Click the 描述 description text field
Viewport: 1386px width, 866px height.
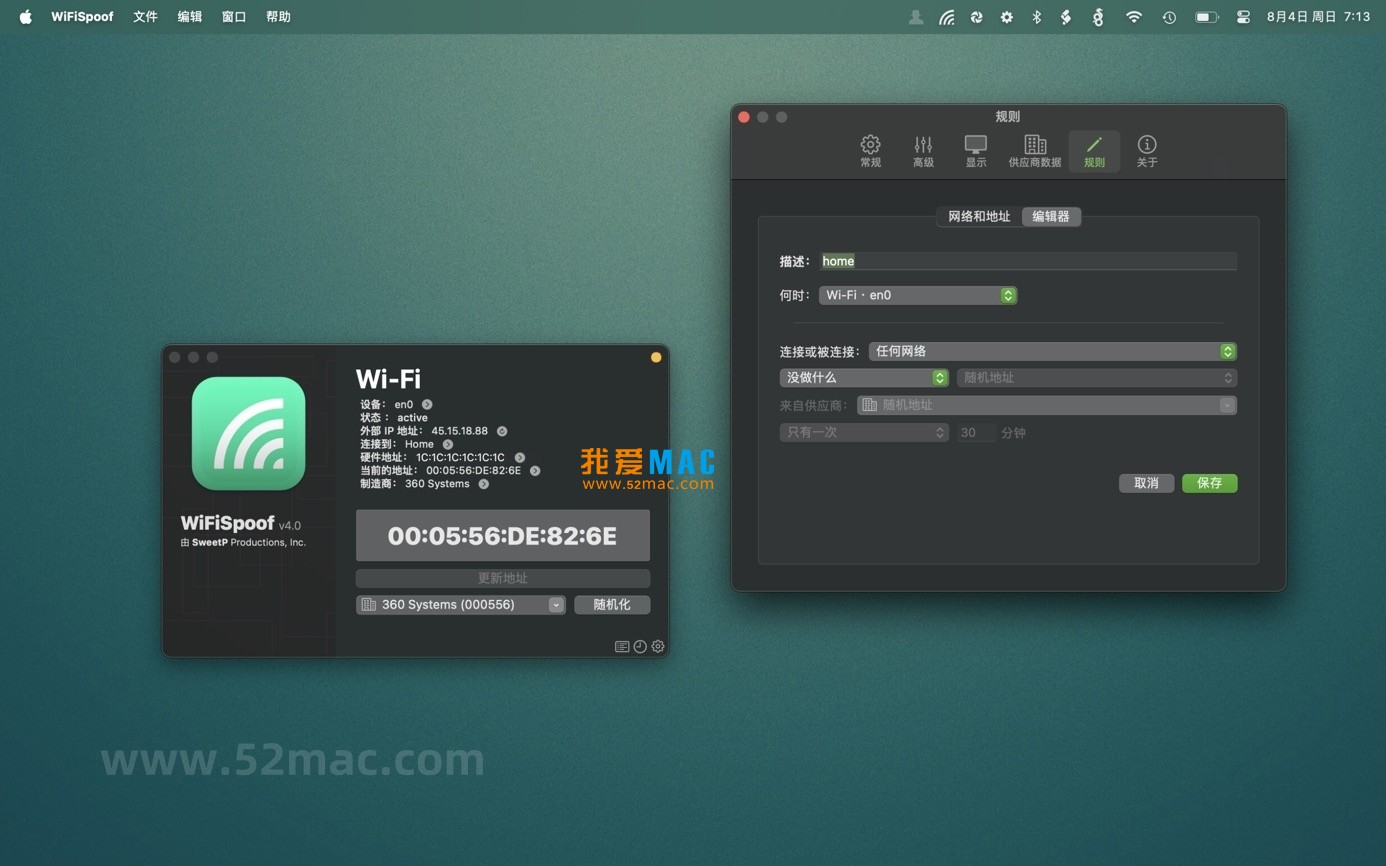pos(1028,261)
